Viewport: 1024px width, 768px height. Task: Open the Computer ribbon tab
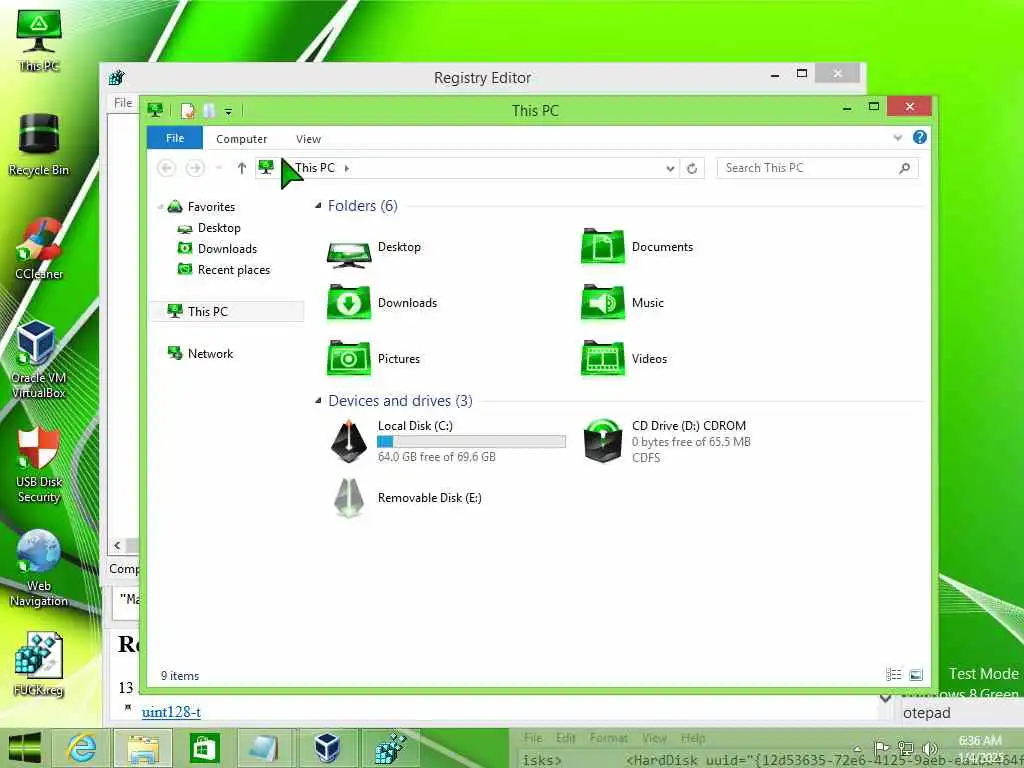[x=242, y=138]
